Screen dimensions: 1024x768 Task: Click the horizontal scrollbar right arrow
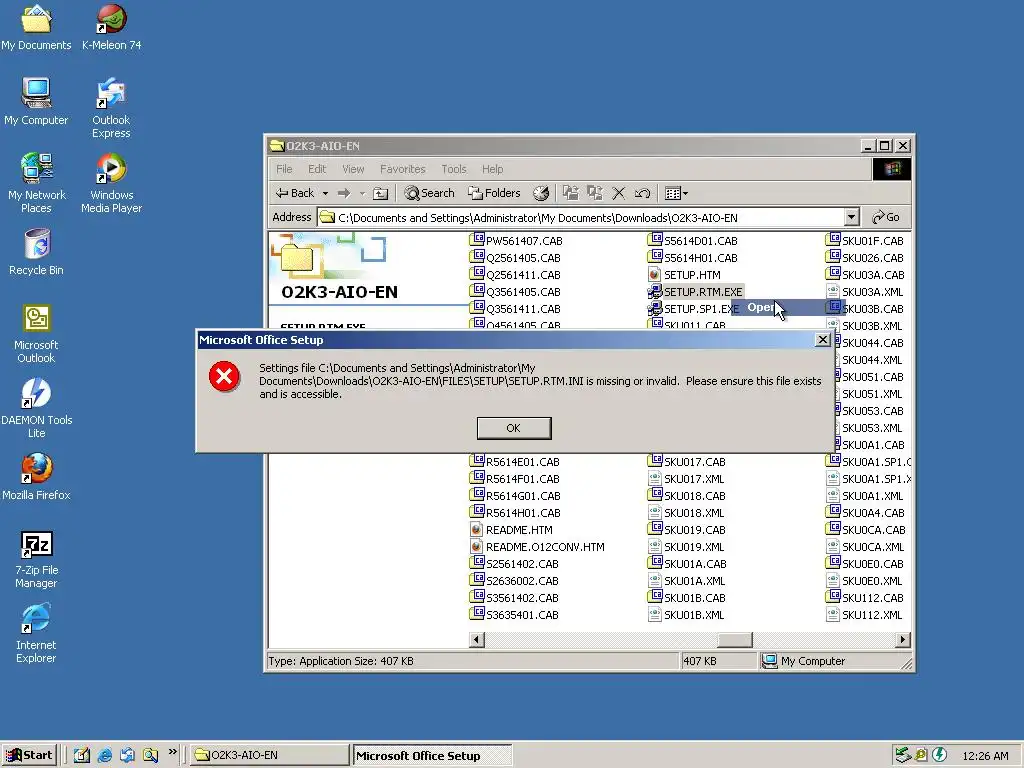click(x=903, y=640)
